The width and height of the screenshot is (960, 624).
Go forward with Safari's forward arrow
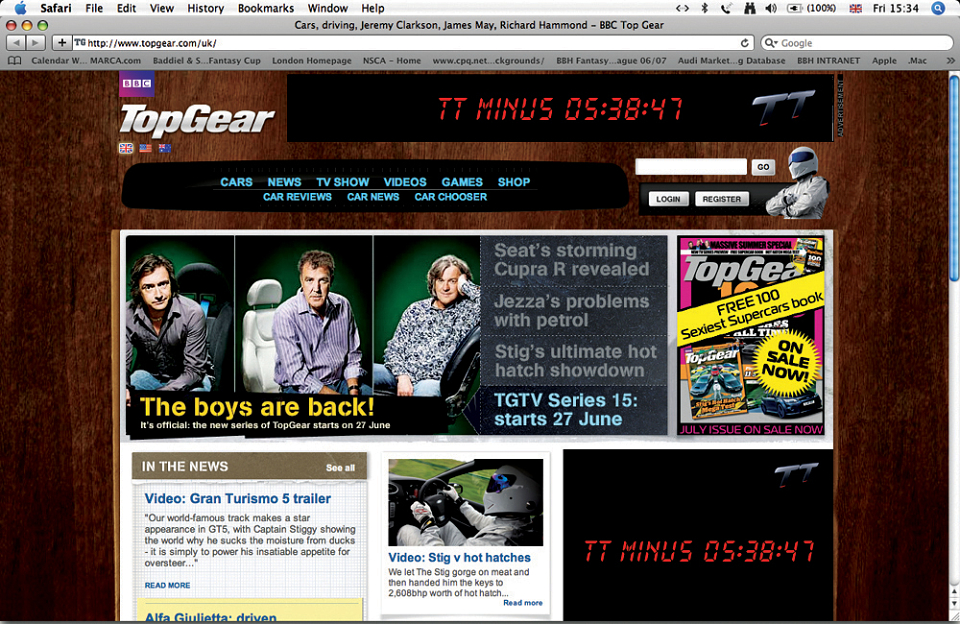[36, 43]
